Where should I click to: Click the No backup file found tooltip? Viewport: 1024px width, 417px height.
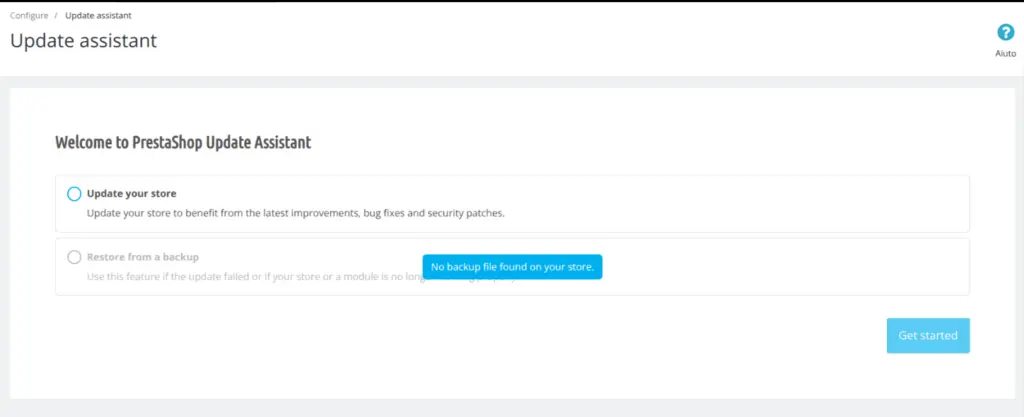pyautogui.click(x=512, y=267)
